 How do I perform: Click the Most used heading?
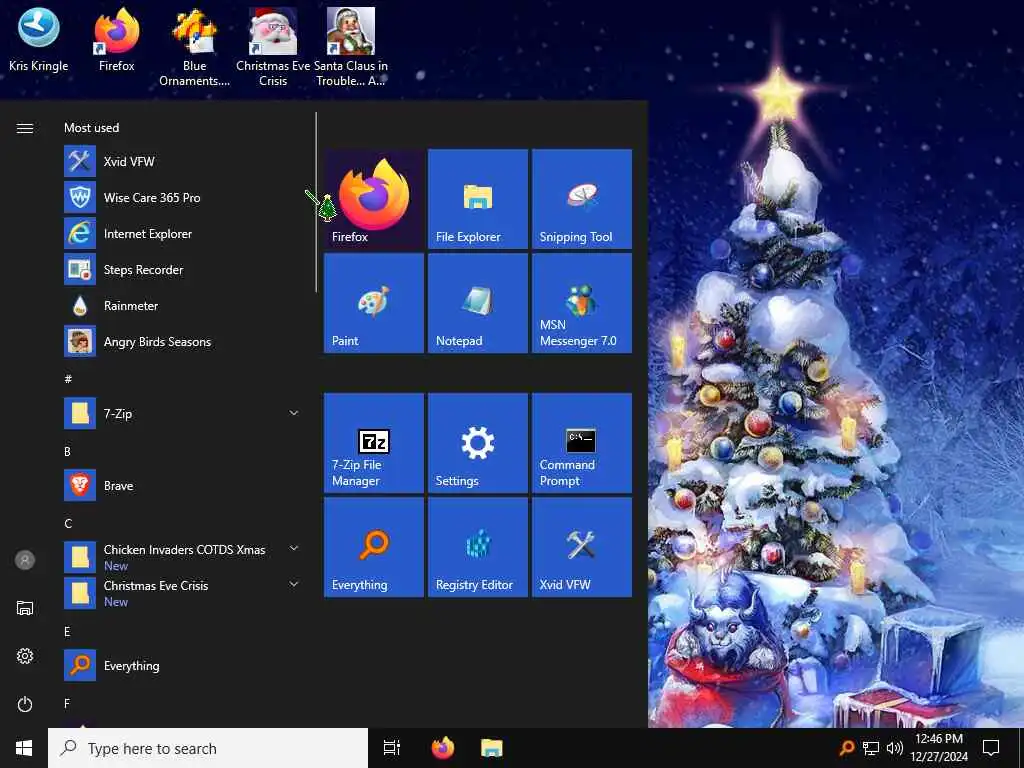[91, 127]
